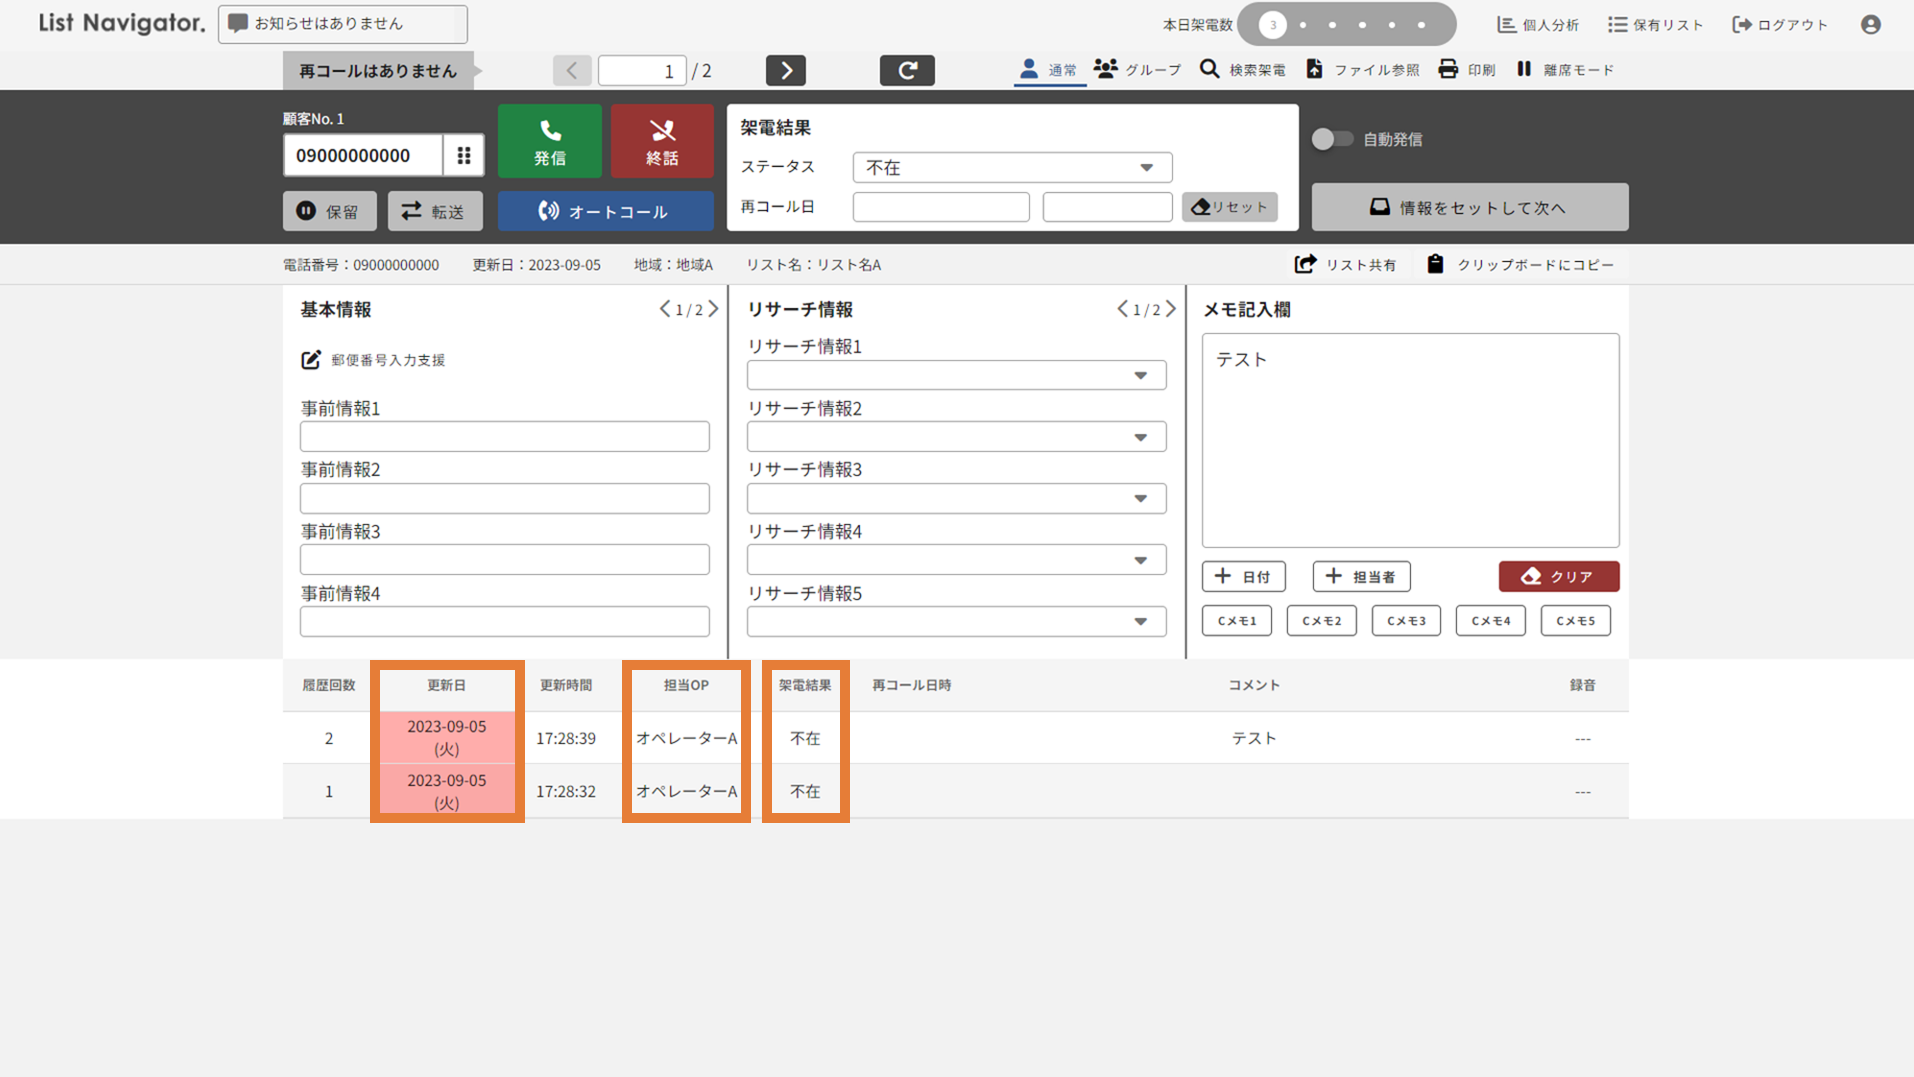Image resolution: width=1914 pixels, height=1077 pixels.
Task: Switch to the グループ mode tab
Action: point(1137,70)
